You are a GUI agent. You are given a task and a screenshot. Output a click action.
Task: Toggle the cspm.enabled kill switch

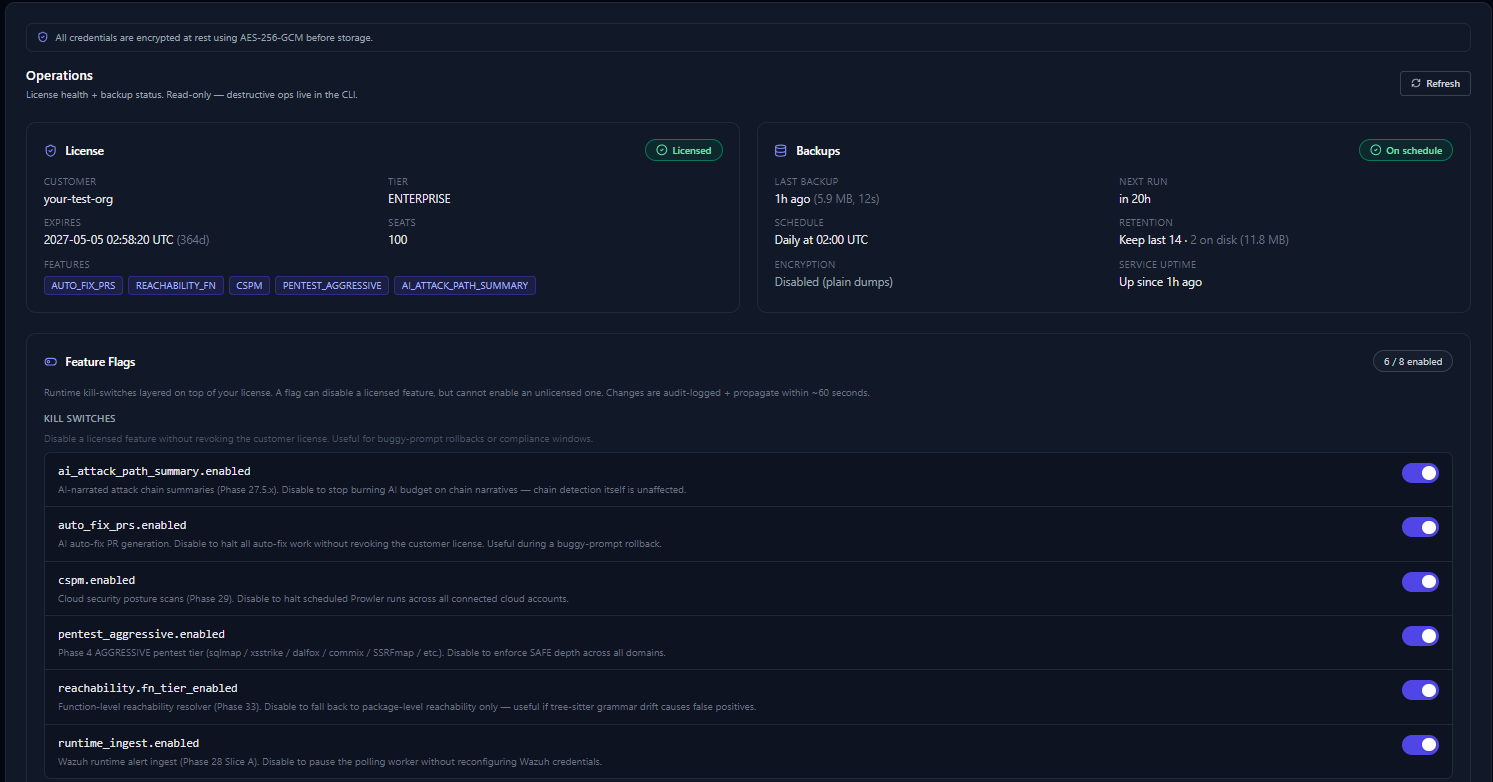coord(1420,582)
